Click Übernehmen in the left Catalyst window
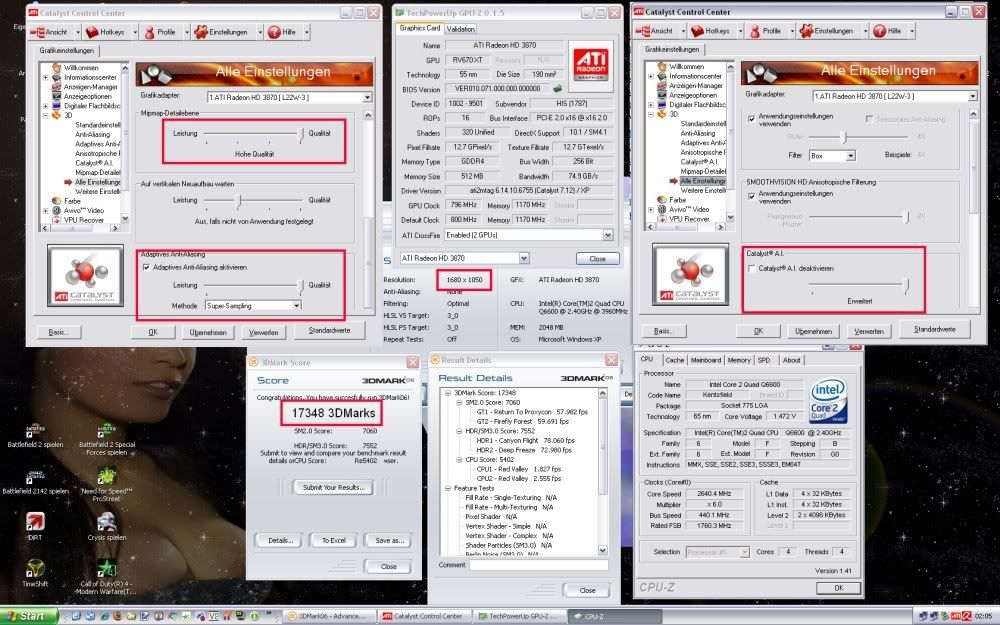The height and width of the screenshot is (625, 1000). (208, 332)
